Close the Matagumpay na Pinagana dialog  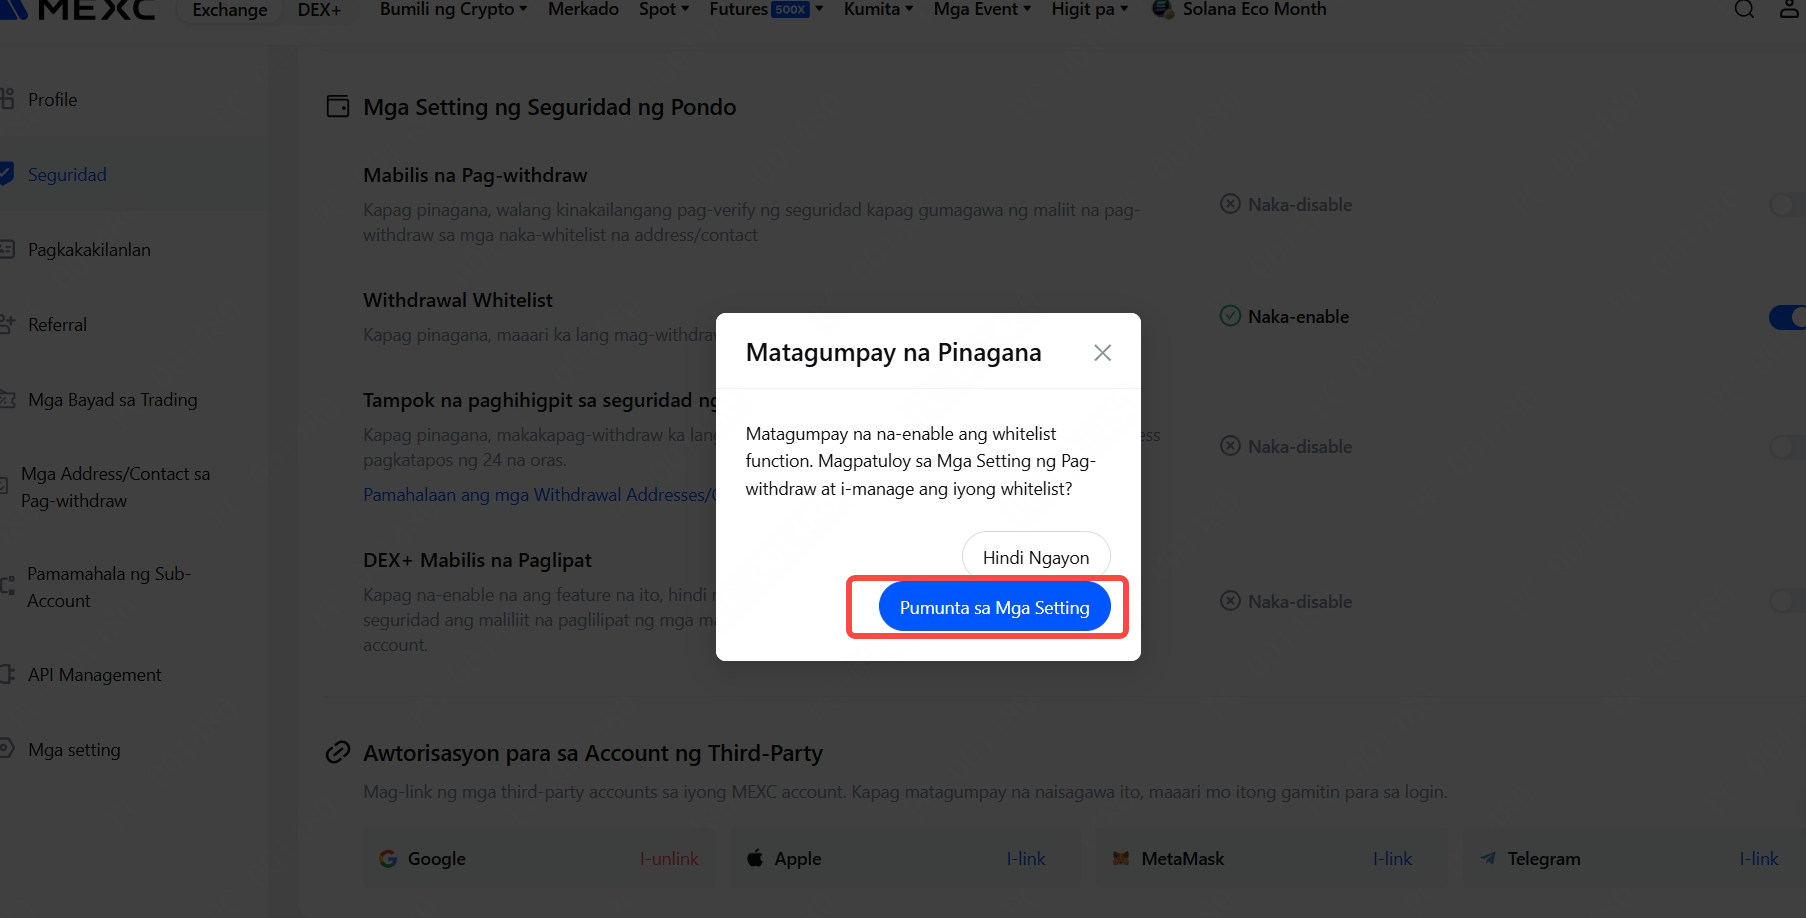(x=1102, y=353)
